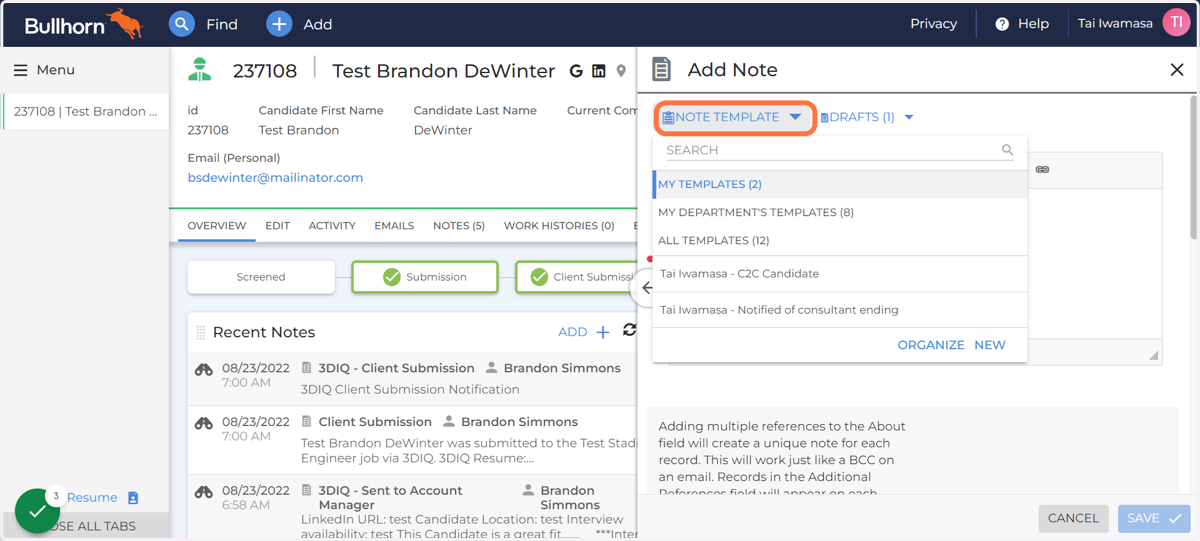The width and height of the screenshot is (1200, 541).
Task: Click the Resume link text
Action: 92,498
